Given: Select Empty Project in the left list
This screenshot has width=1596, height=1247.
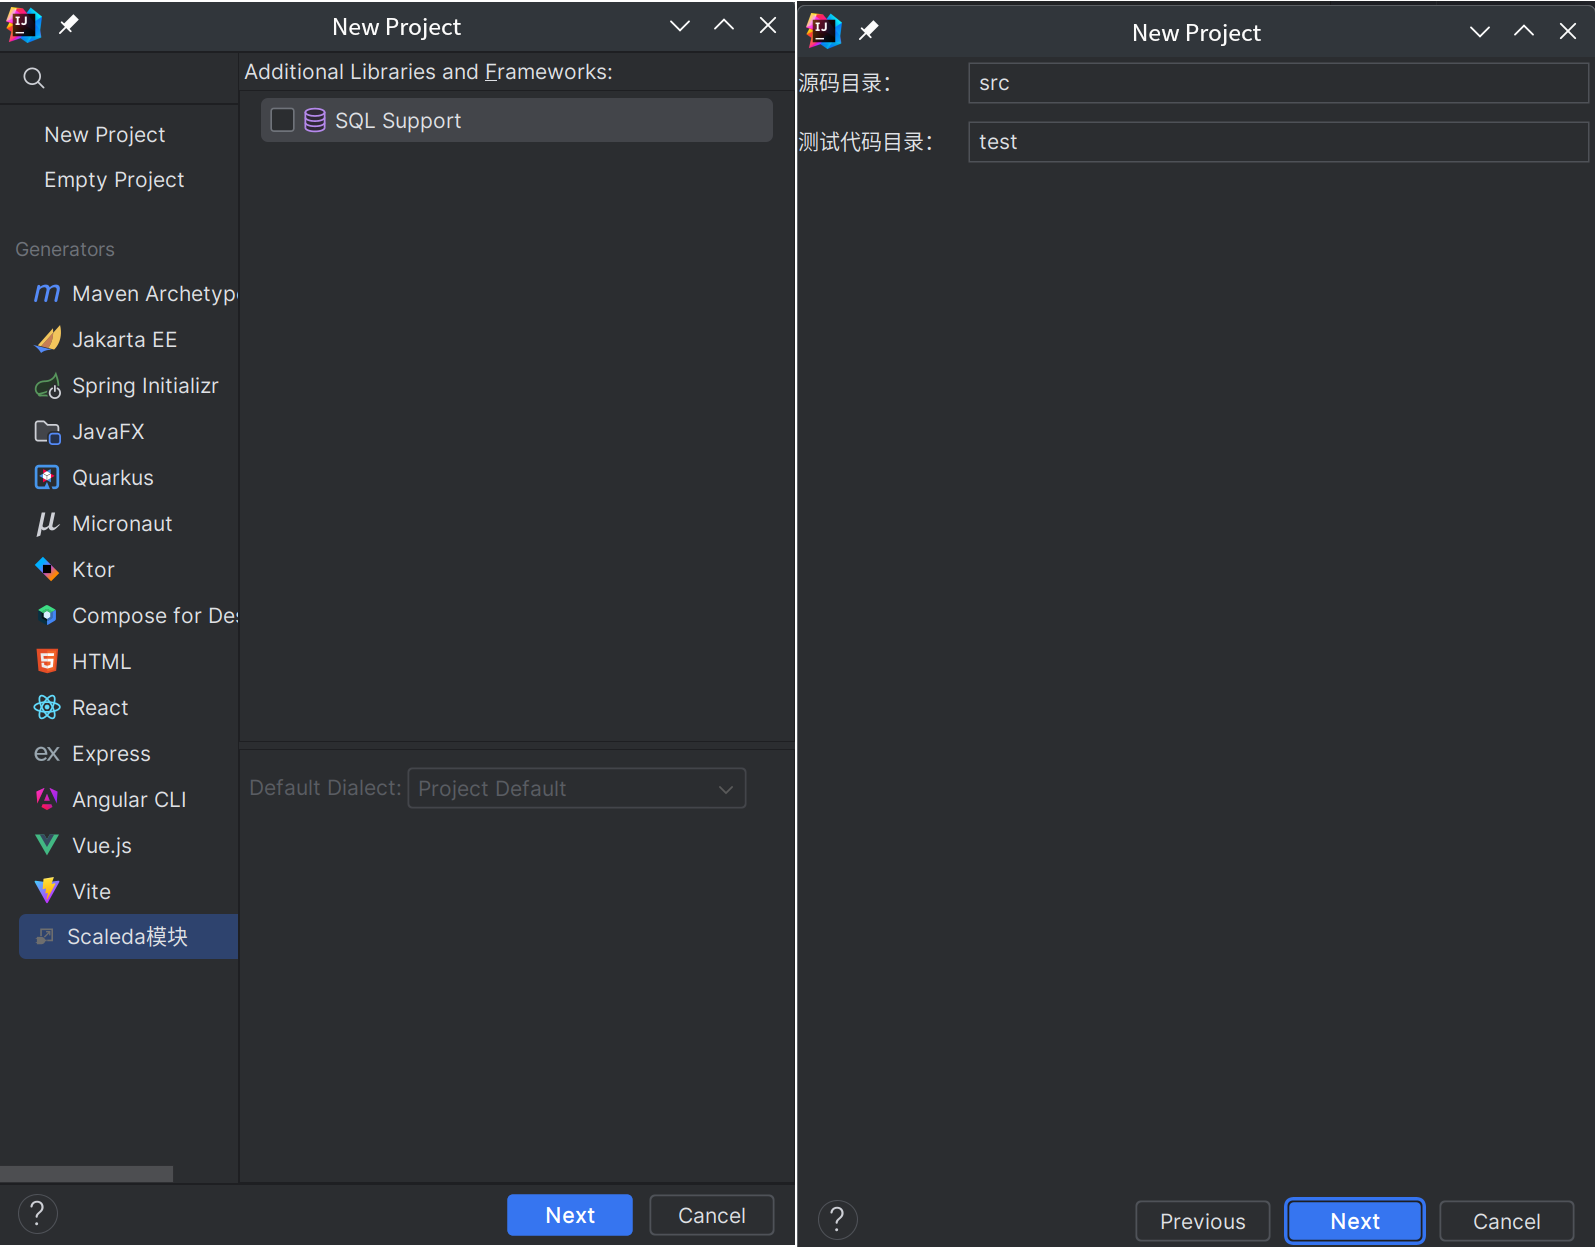Looking at the screenshot, I should coord(114,180).
